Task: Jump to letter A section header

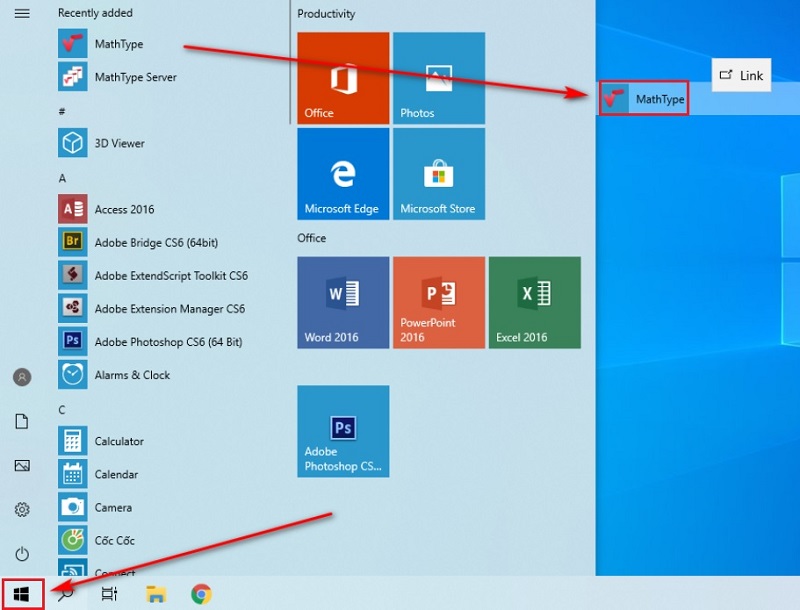Action: pyautogui.click(x=62, y=178)
